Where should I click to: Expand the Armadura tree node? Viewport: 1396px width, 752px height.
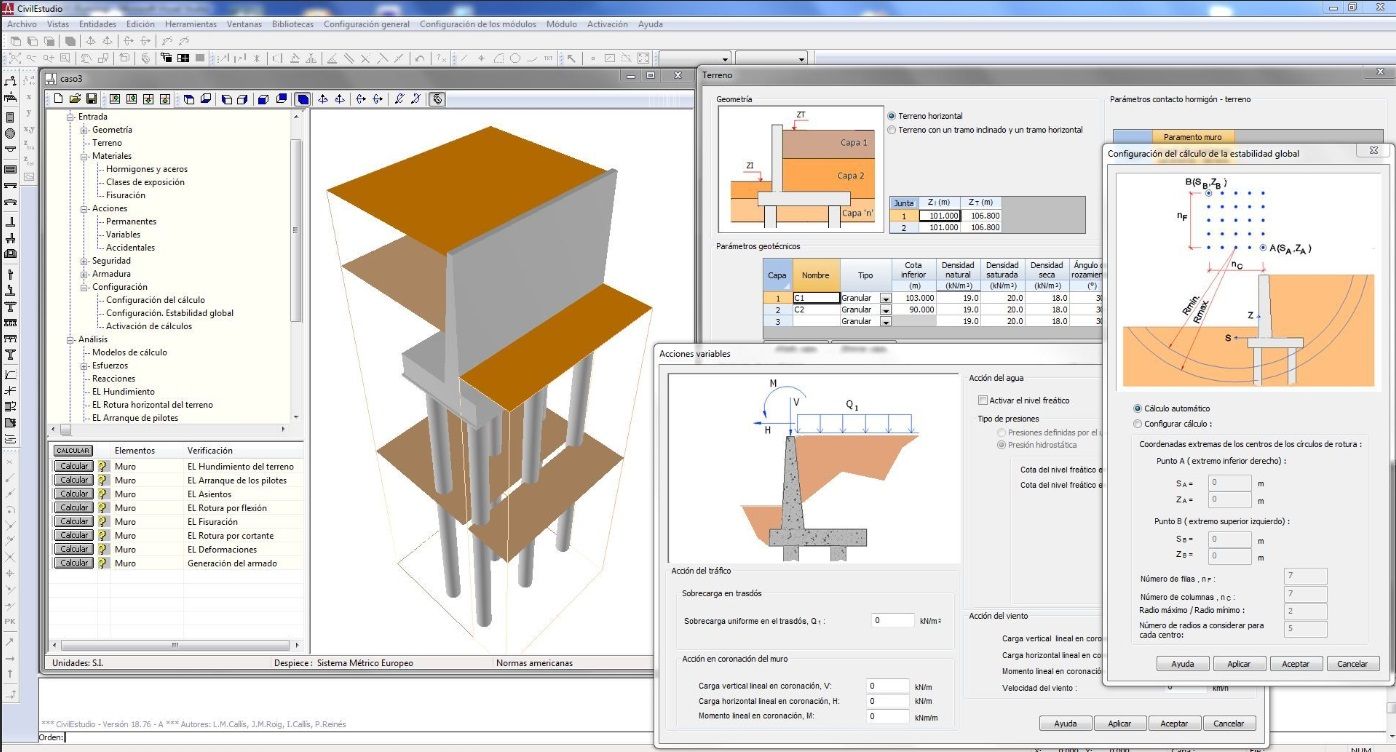pyautogui.click(x=84, y=274)
